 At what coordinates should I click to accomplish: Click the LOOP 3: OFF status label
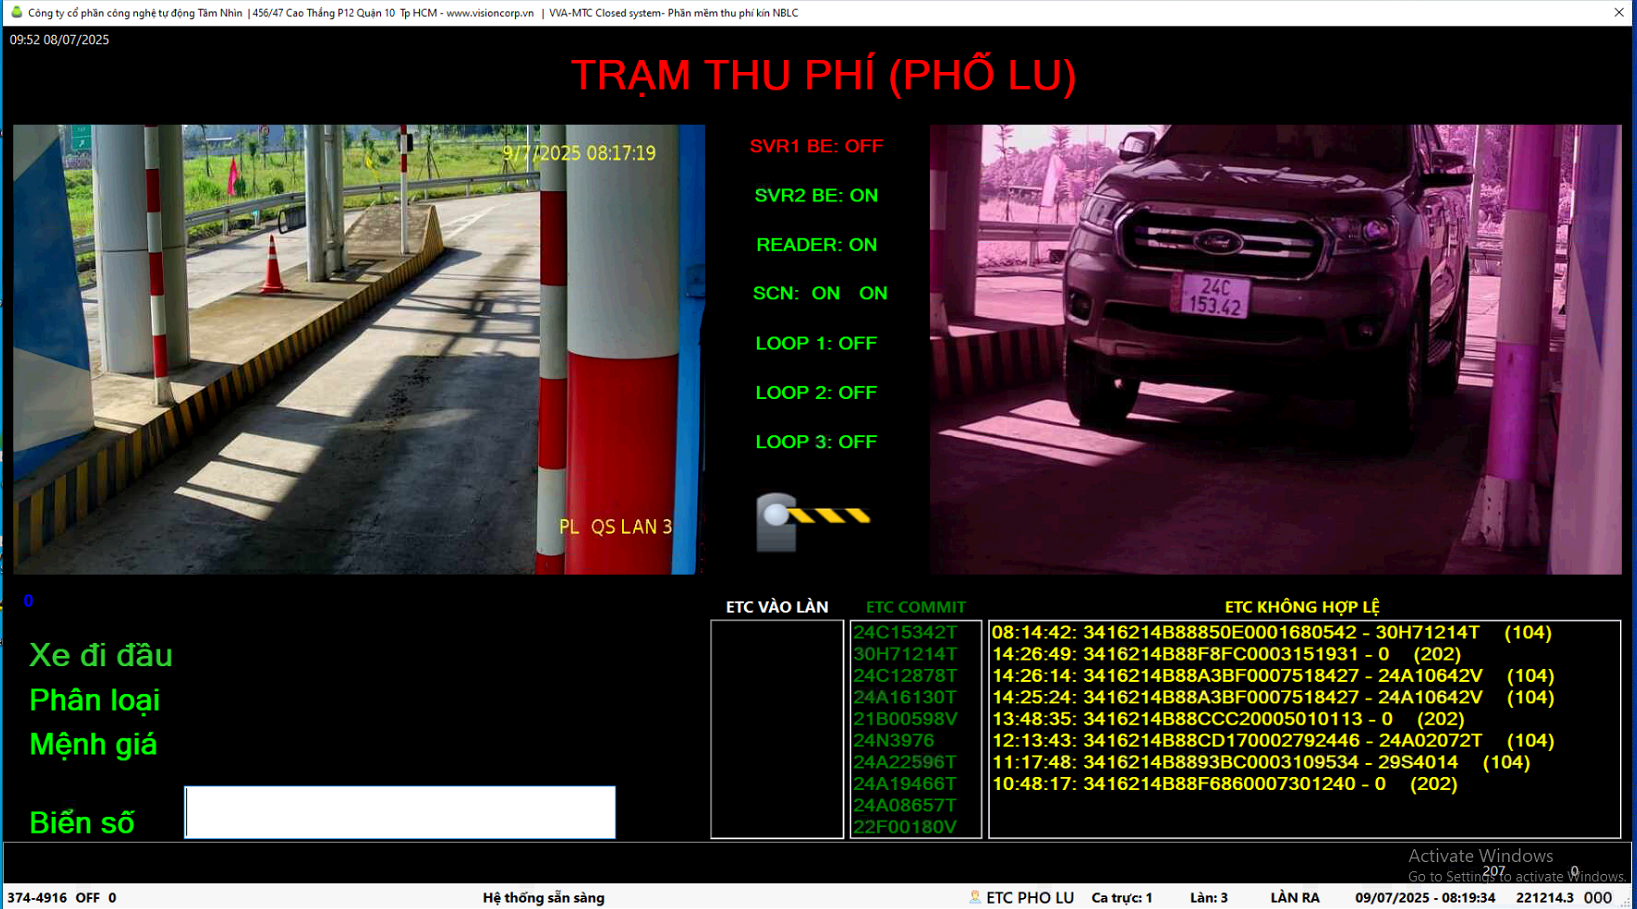816,442
